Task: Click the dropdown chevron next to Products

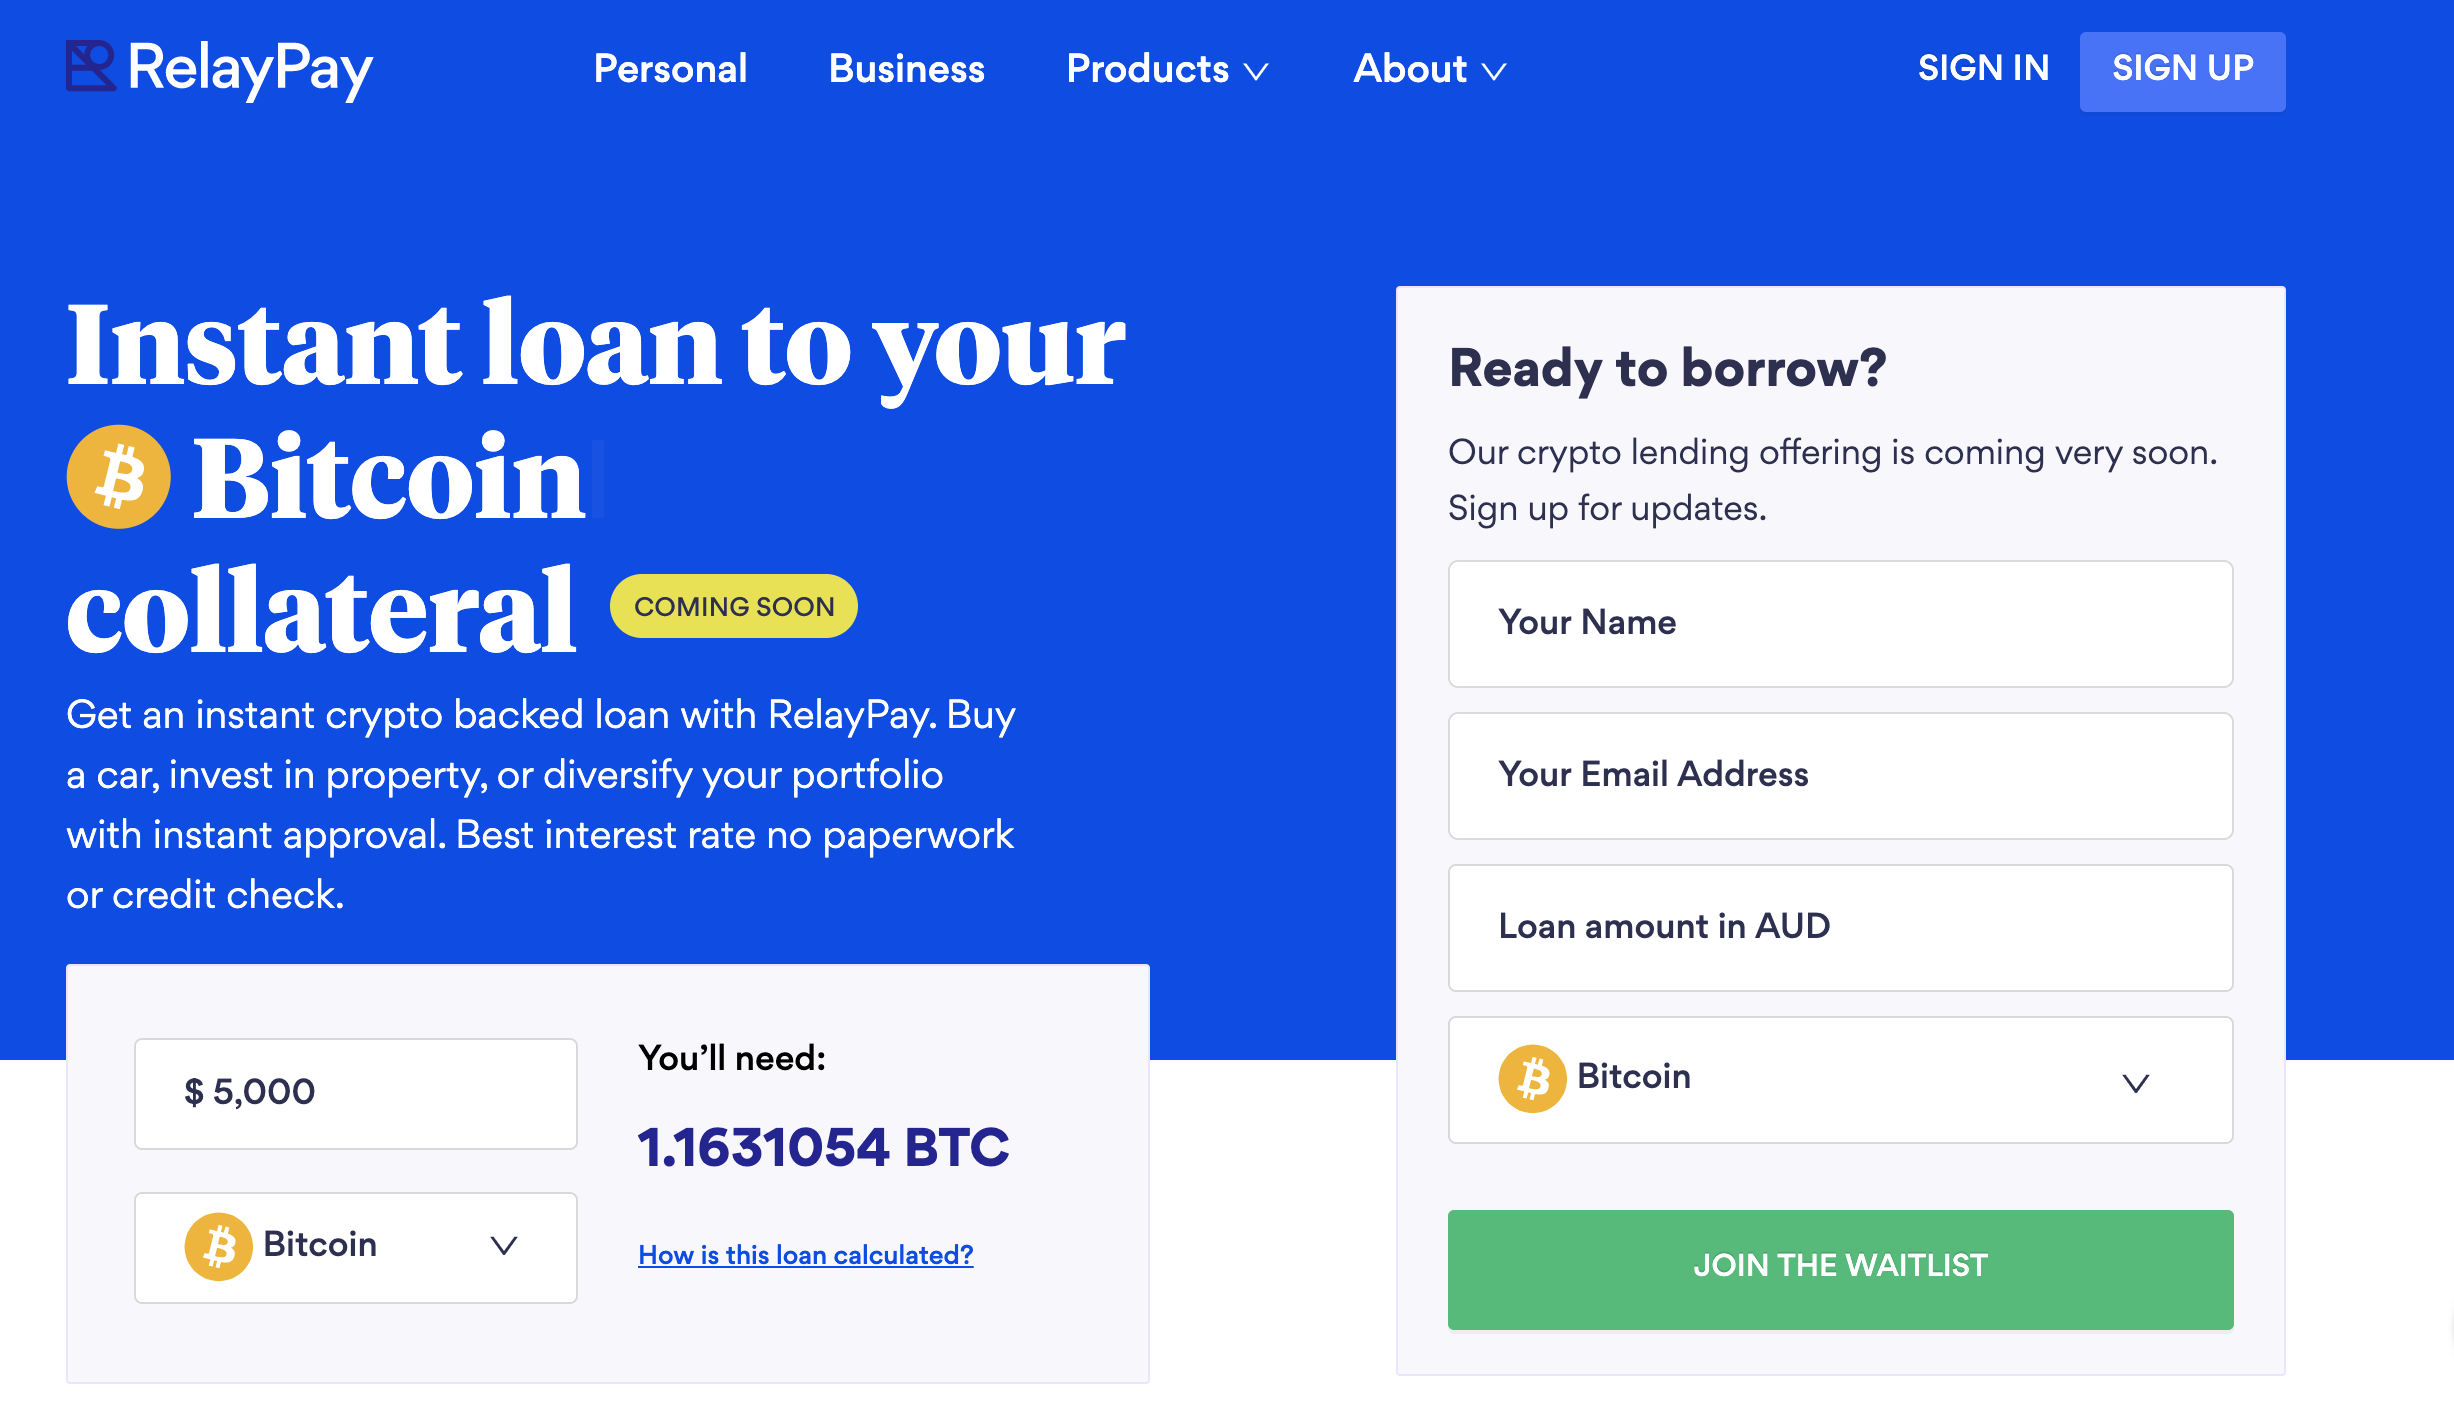Action: tap(1258, 72)
